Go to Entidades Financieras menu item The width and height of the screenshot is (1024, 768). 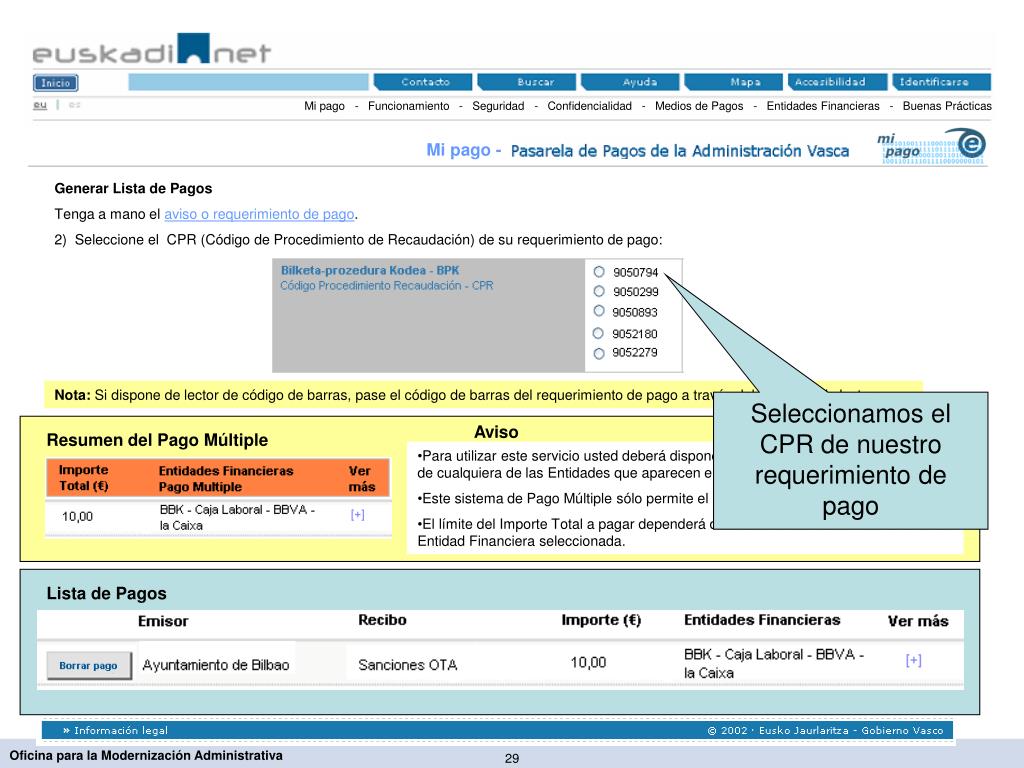click(x=823, y=106)
